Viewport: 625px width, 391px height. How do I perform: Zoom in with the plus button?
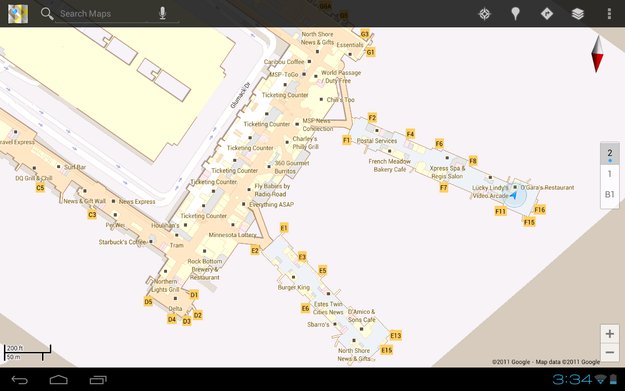(609, 334)
